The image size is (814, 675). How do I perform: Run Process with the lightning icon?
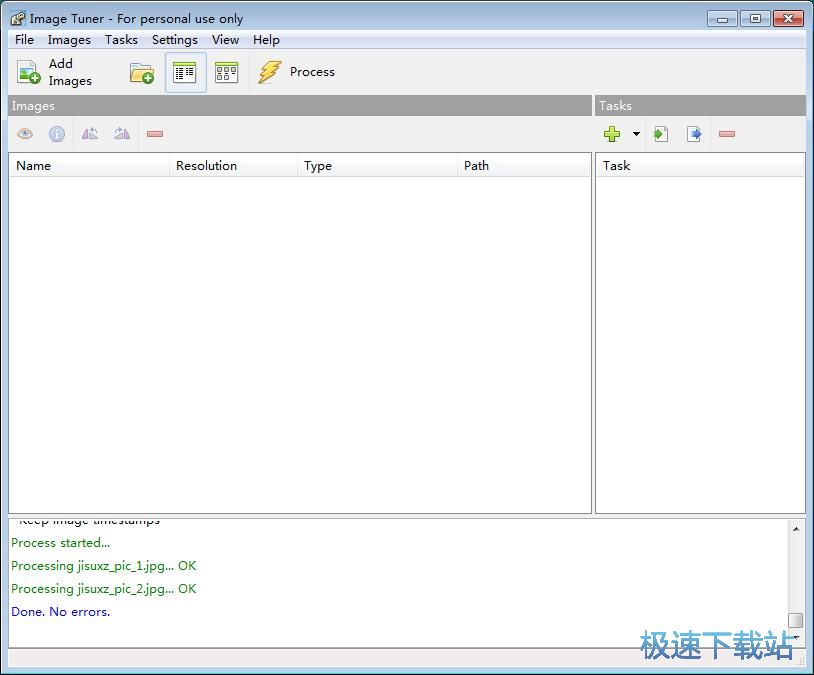(270, 73)
